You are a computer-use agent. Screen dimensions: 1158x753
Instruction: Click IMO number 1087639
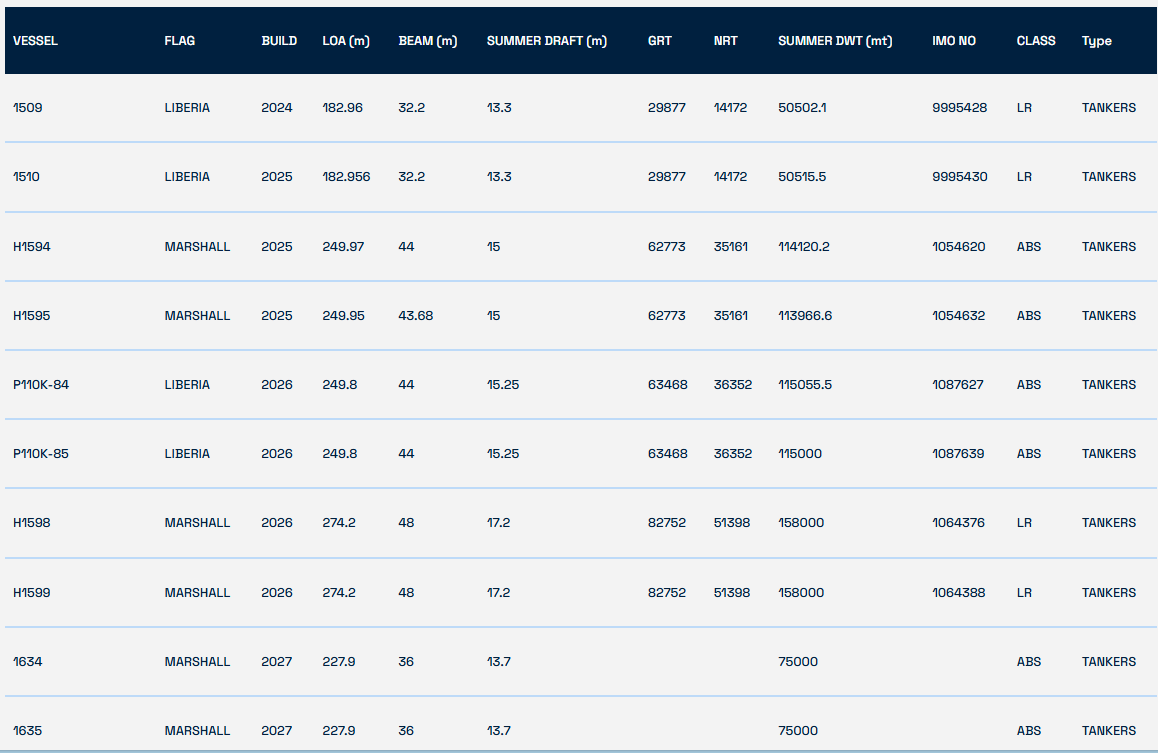pyautogui.click(x=958, y=453)
